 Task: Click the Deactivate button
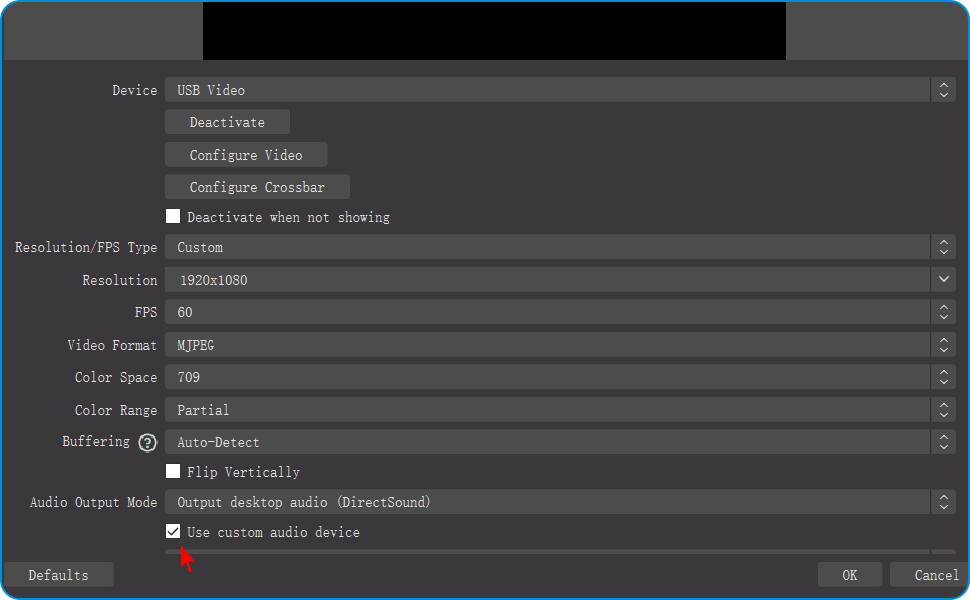pos(227,122)
